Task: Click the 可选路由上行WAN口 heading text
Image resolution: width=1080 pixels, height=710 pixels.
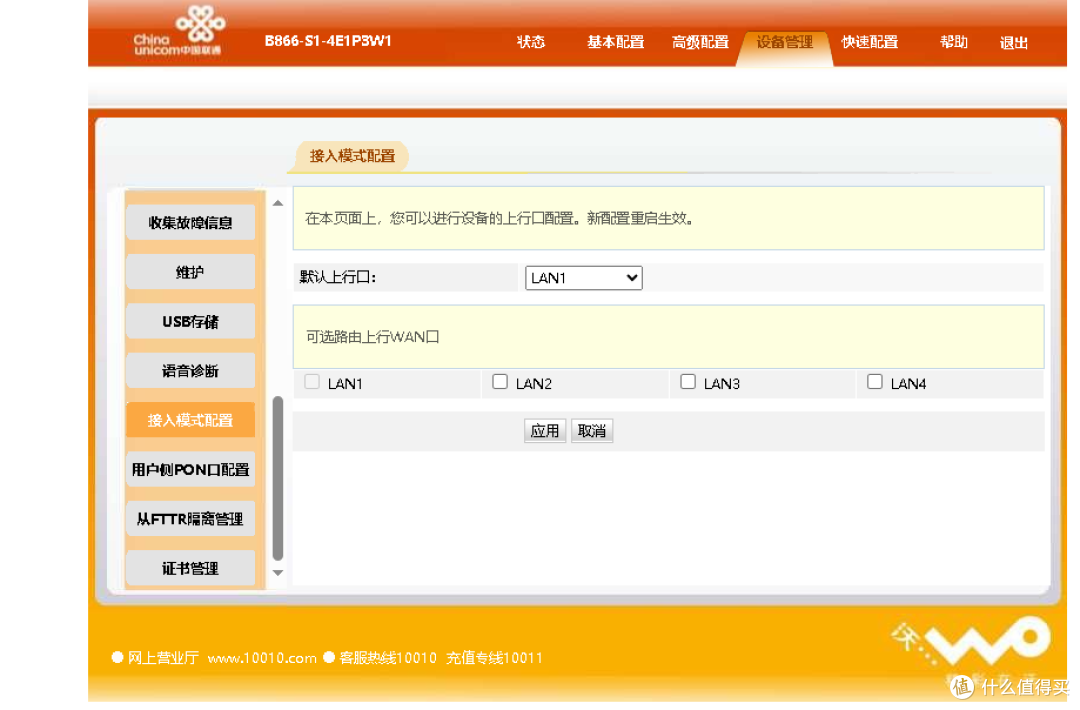Action: [x=373, y=337]
